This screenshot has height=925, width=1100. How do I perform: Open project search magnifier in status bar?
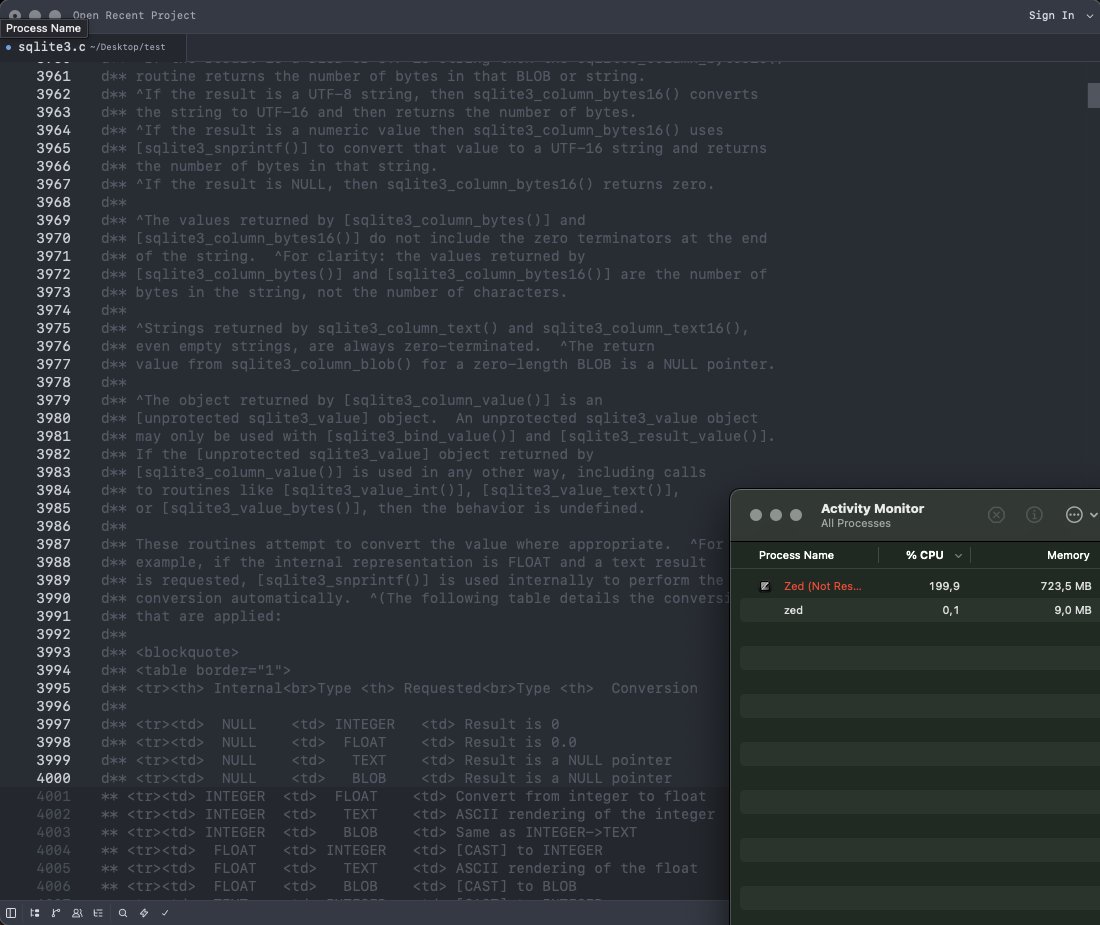coord(123,912)
